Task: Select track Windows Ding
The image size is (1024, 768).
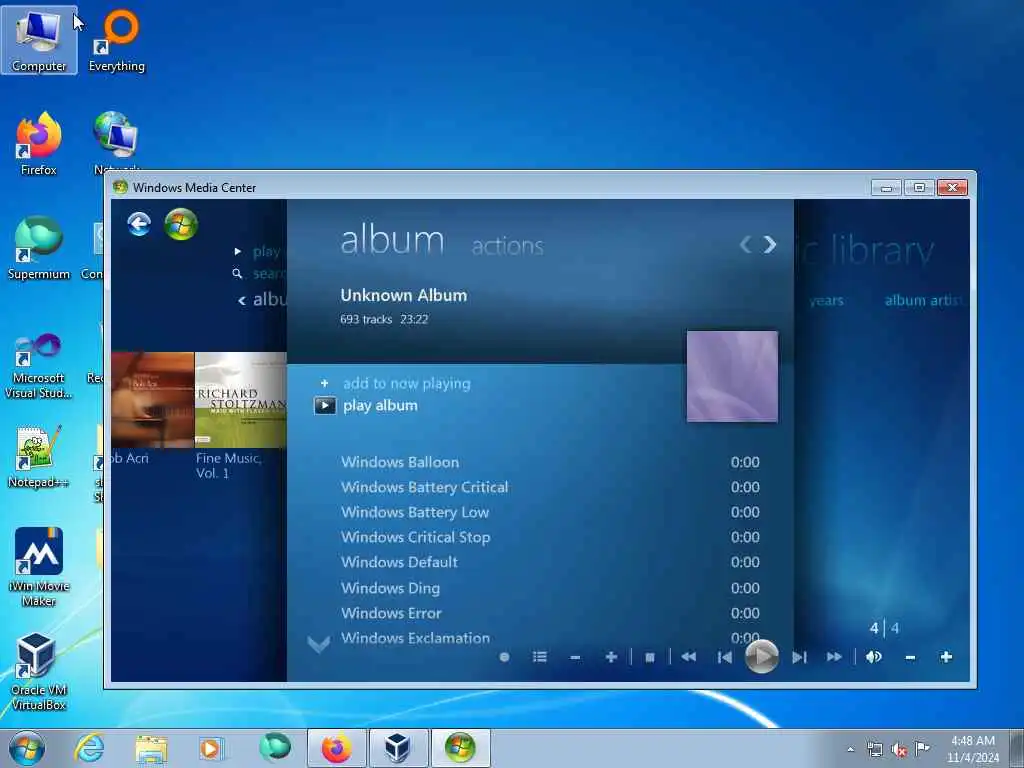Action: [x=550, y=588]
